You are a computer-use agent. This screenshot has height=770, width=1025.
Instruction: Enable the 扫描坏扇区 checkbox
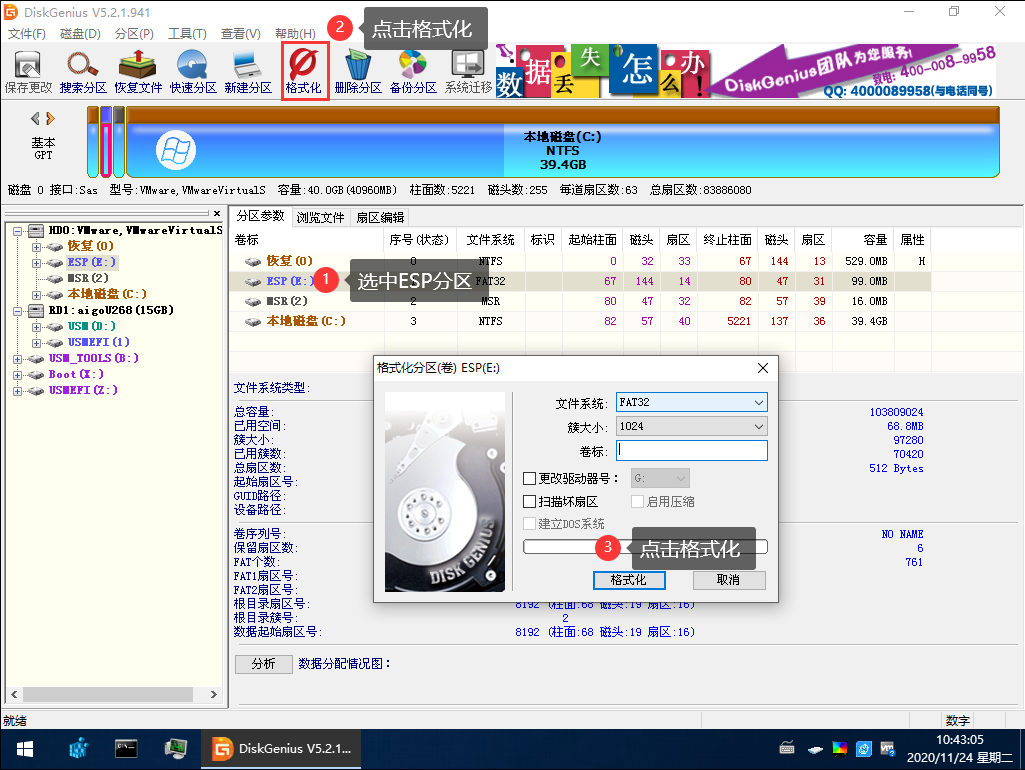[529, 502]
